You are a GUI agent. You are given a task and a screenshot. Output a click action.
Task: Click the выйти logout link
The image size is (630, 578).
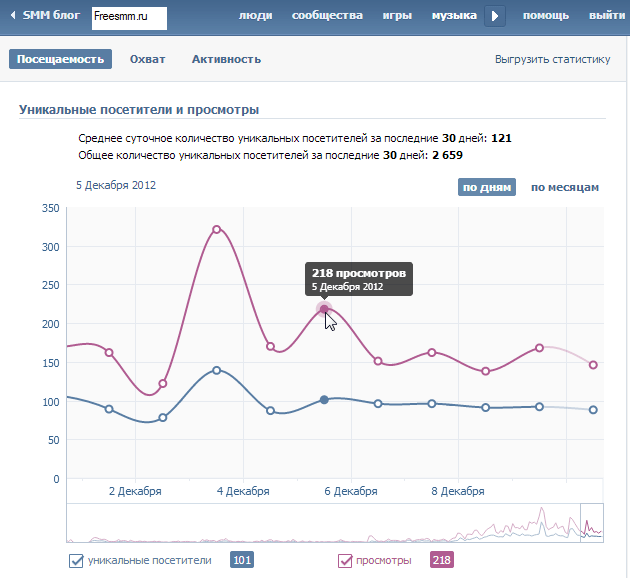click(x=607, y=16)
